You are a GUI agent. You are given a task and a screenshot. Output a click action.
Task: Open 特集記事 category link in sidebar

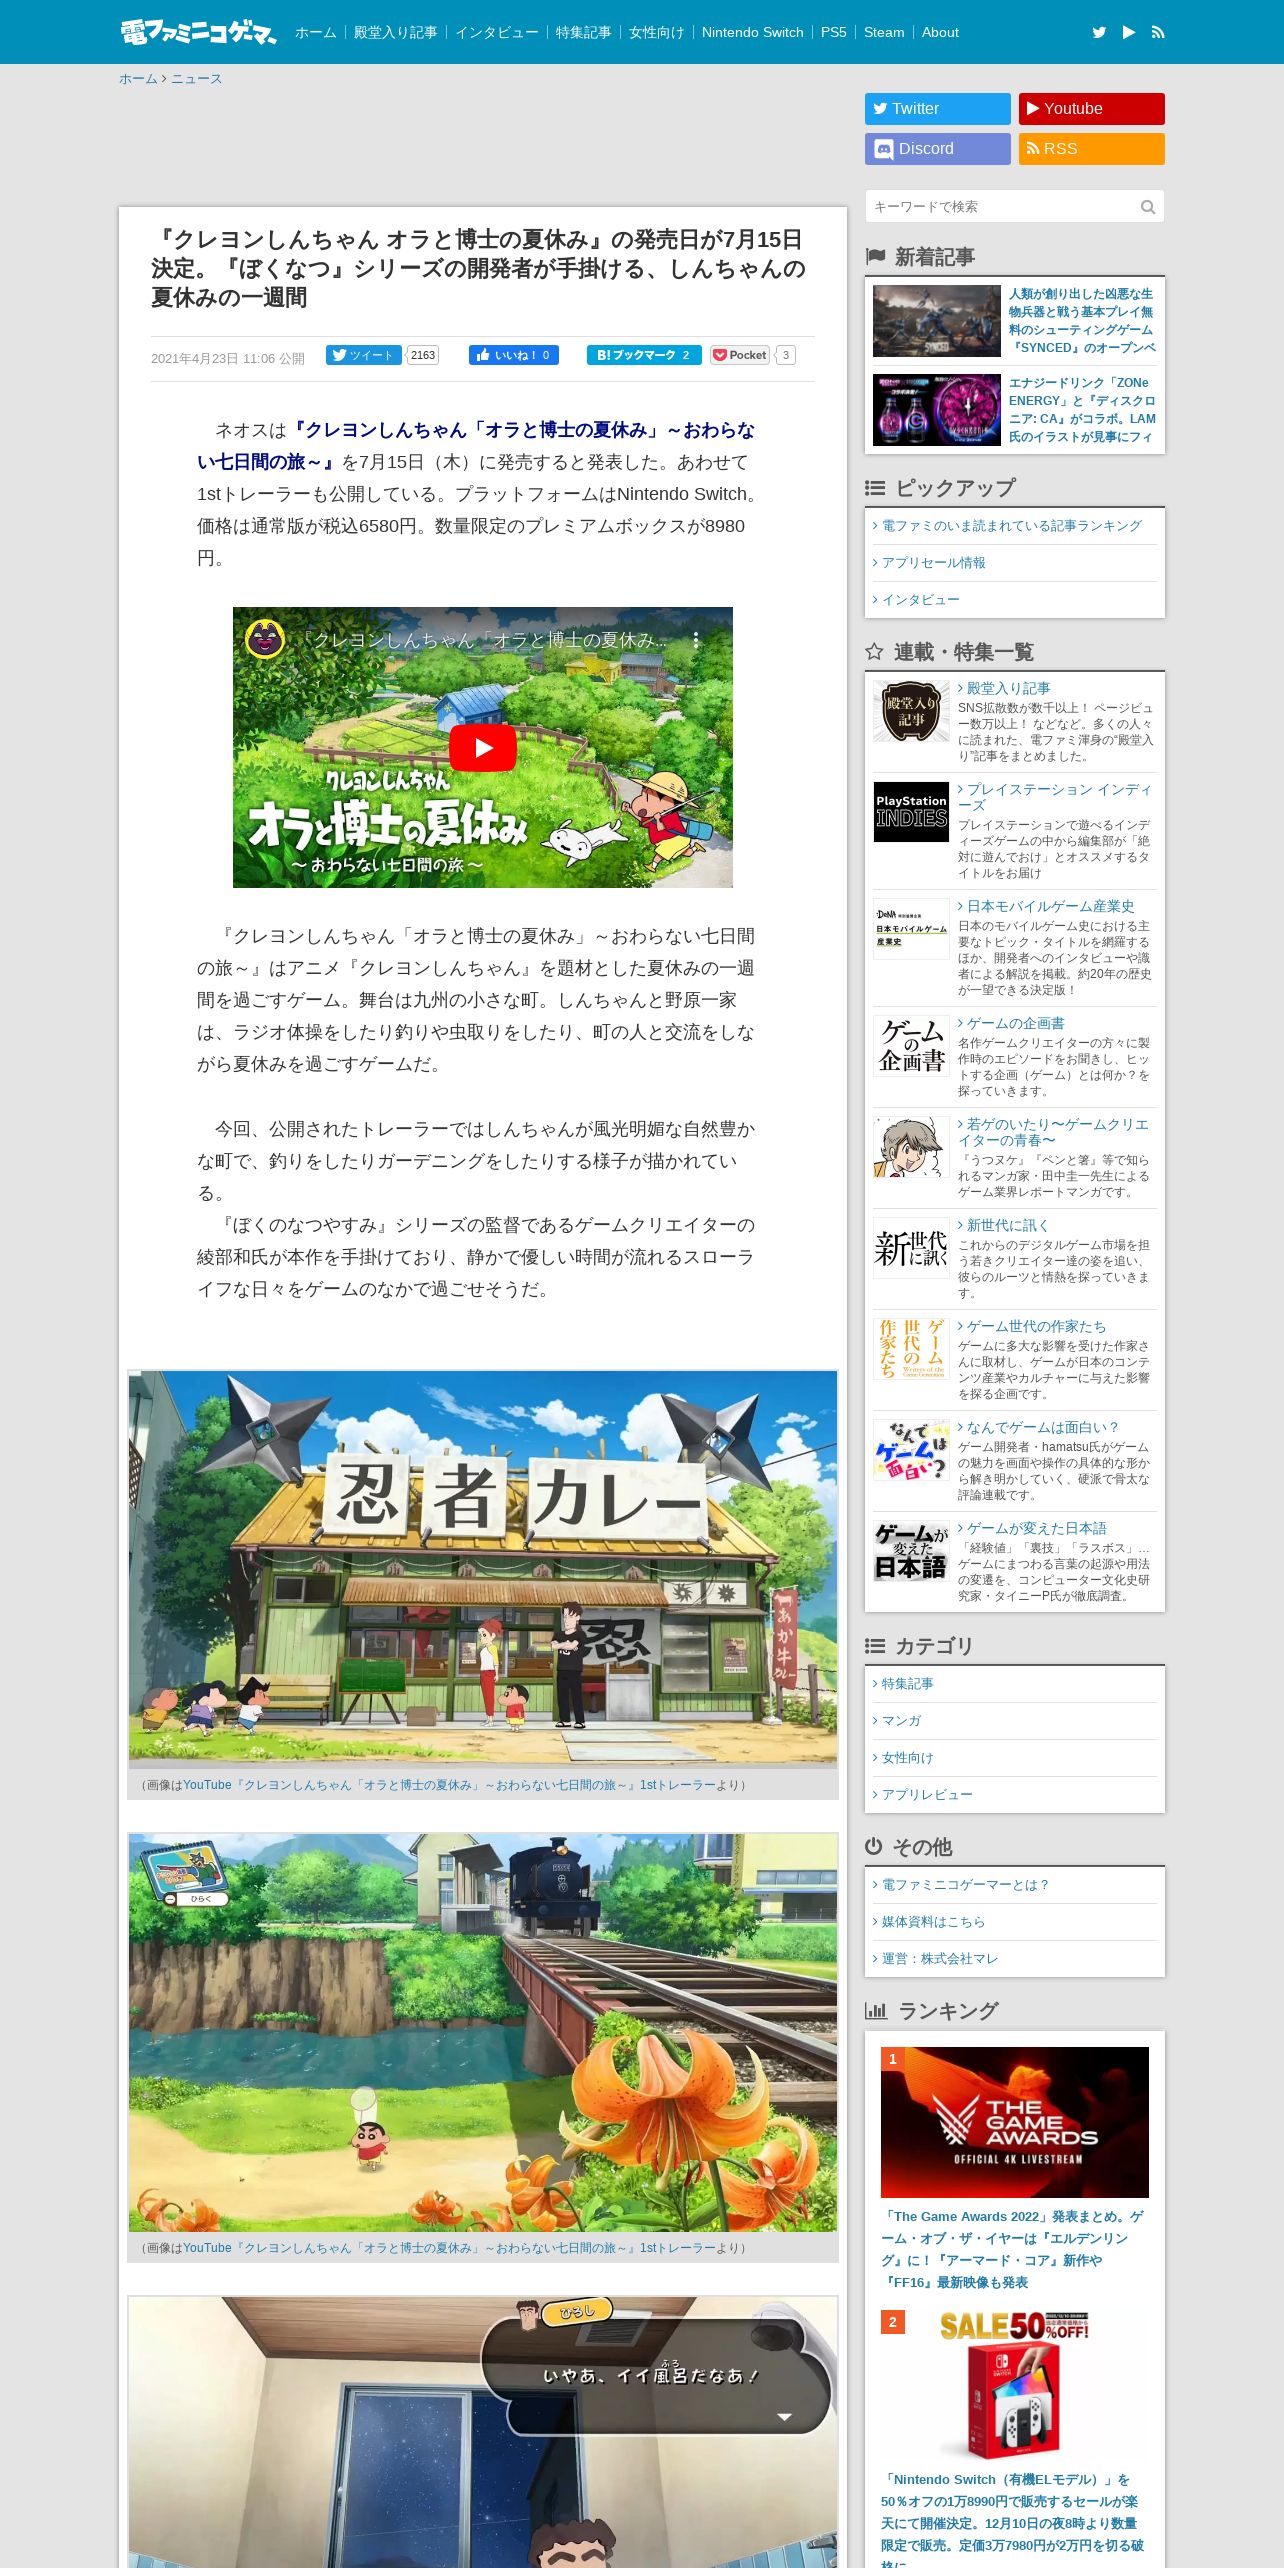pos(907,1684)
